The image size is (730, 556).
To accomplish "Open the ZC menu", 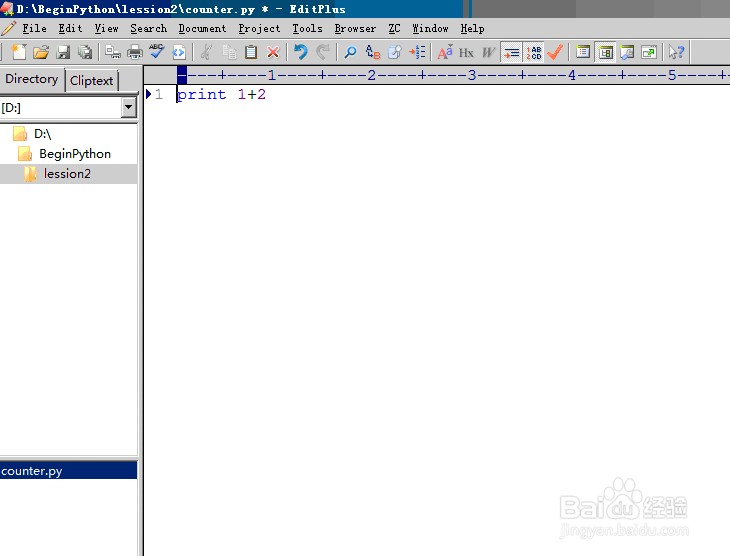I will [x=394, y=28].
